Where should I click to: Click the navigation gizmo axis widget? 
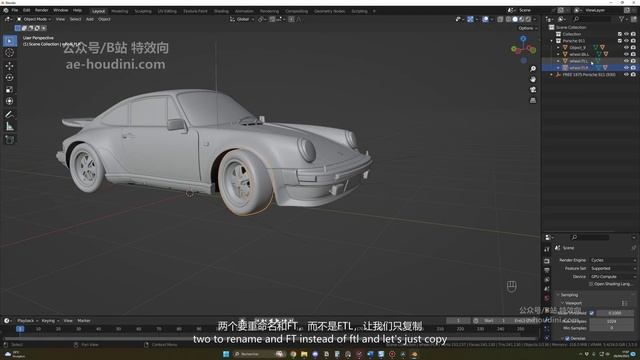point(523,49)
